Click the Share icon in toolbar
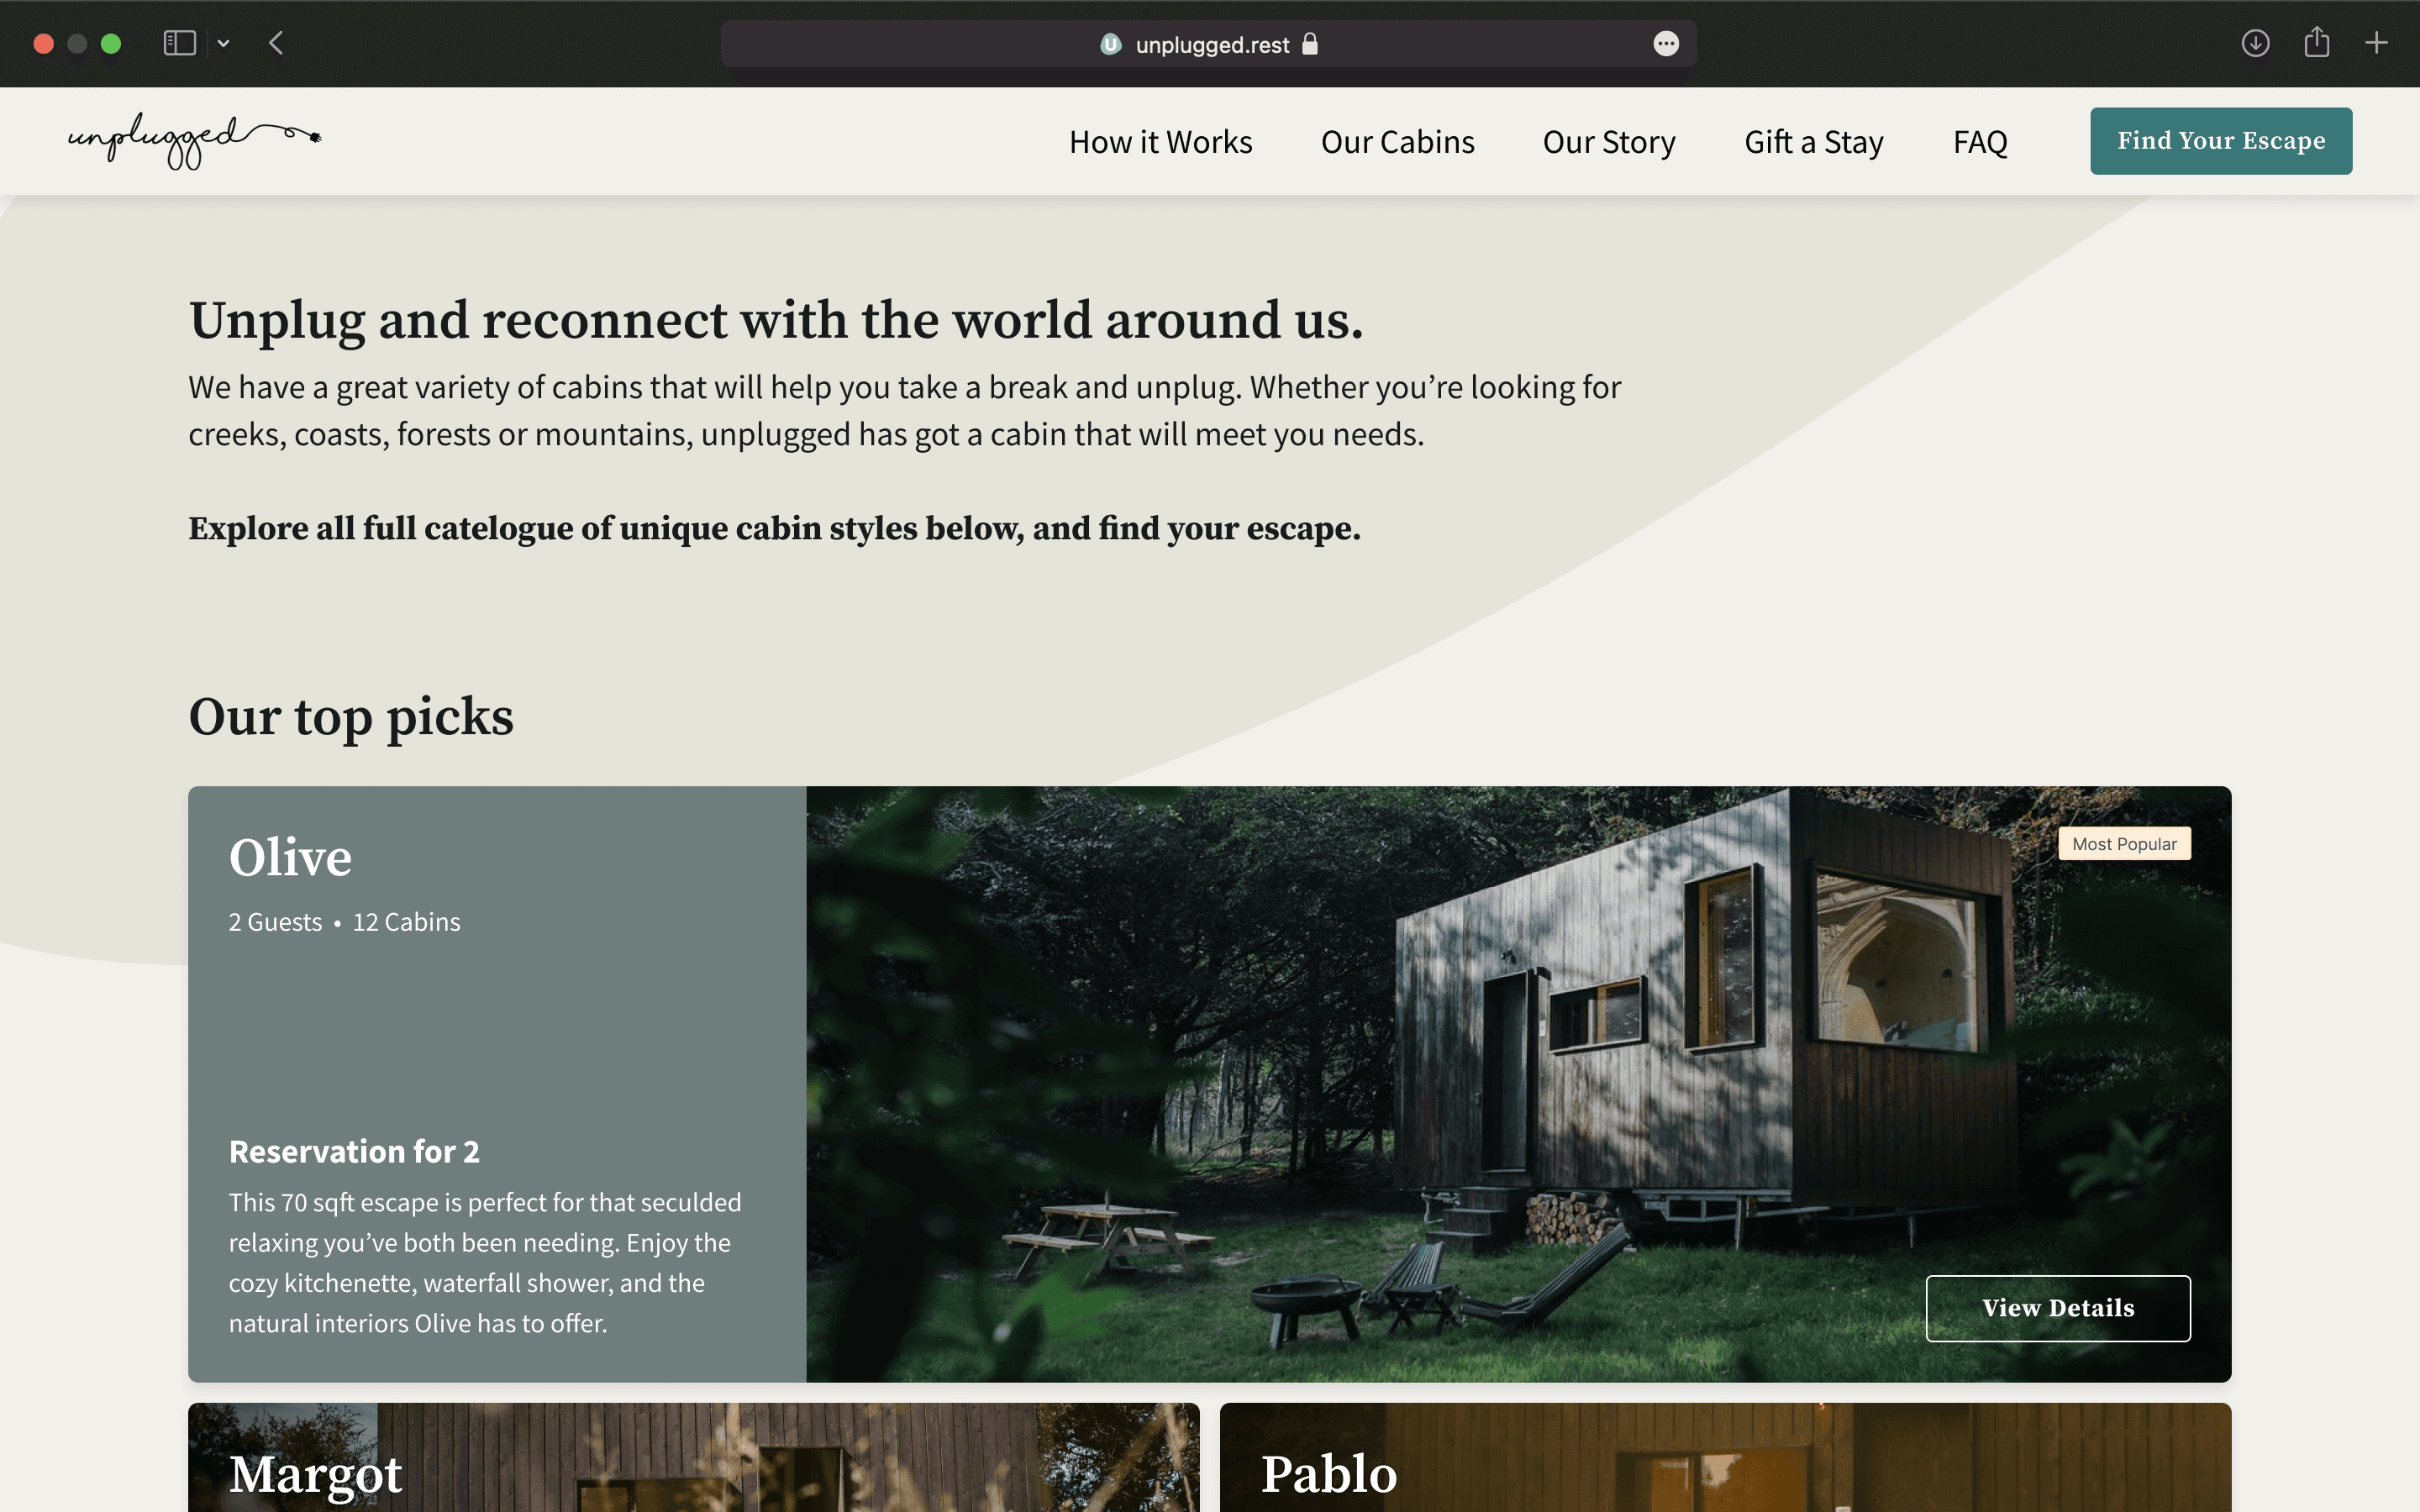Image resolution: width=2420 pixels, height=1512 pixels. point(2317,42)
